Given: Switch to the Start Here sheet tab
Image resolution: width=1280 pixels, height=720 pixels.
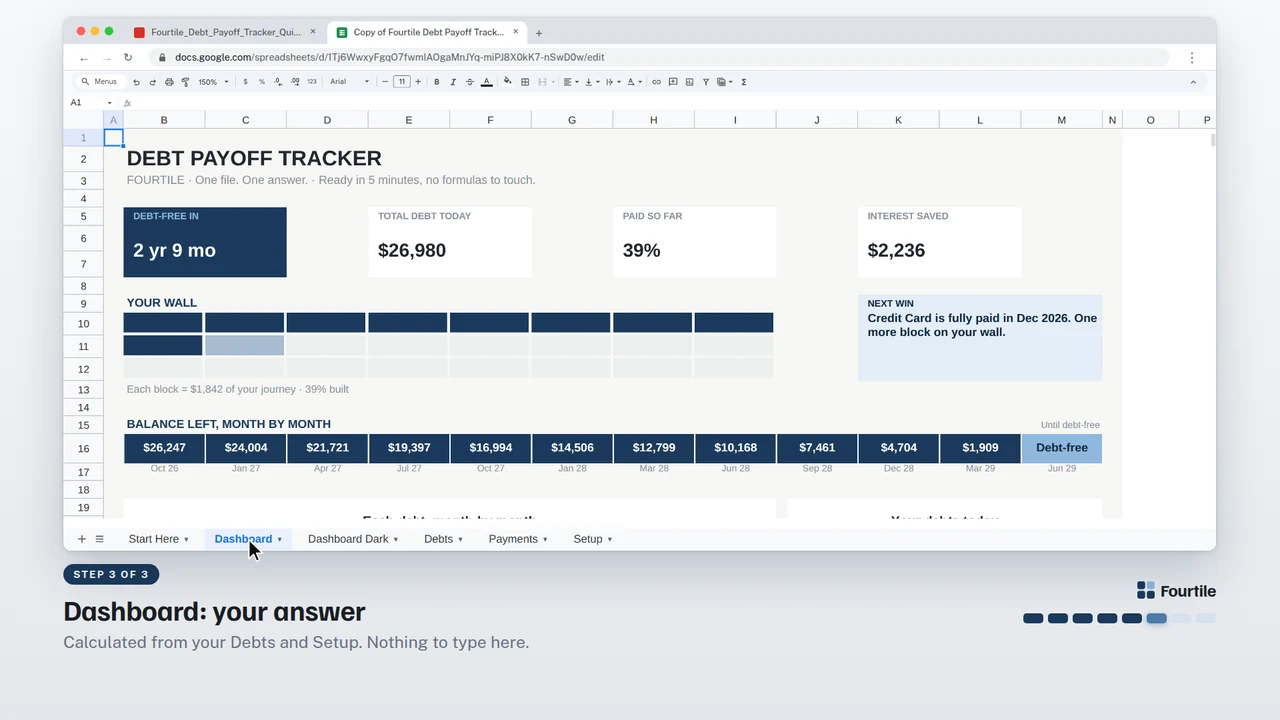Looking at the screenshot, I should 154,539.
